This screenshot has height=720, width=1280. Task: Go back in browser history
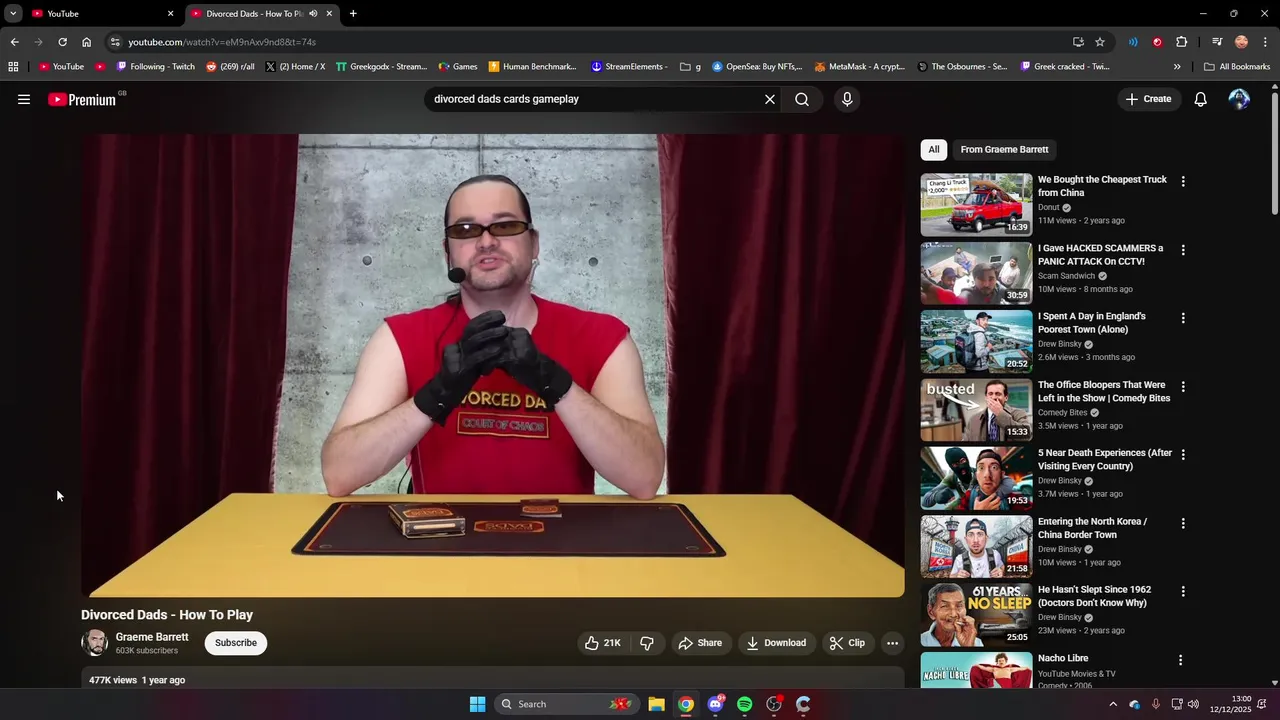(x=14, y=42)
